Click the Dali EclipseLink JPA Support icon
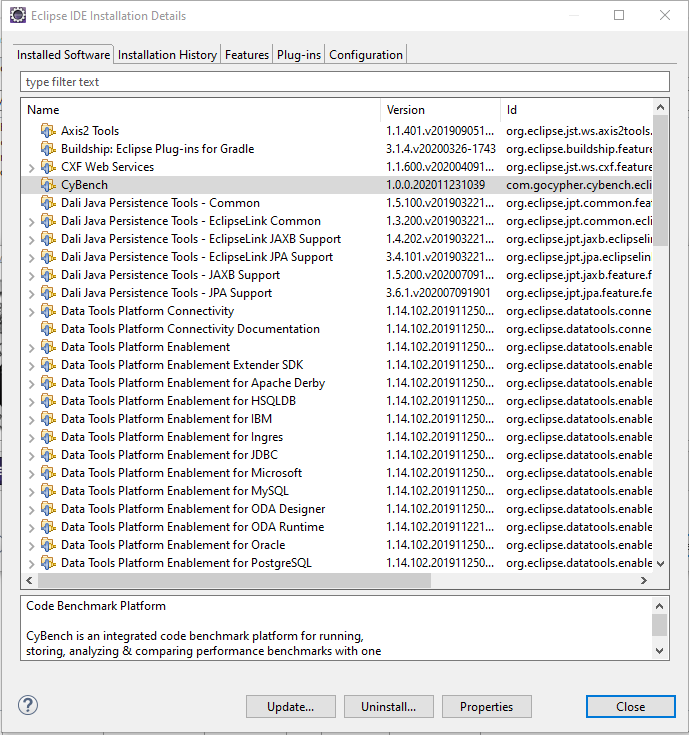This screenshot has height=735, width=689. (x=48, y=257)
